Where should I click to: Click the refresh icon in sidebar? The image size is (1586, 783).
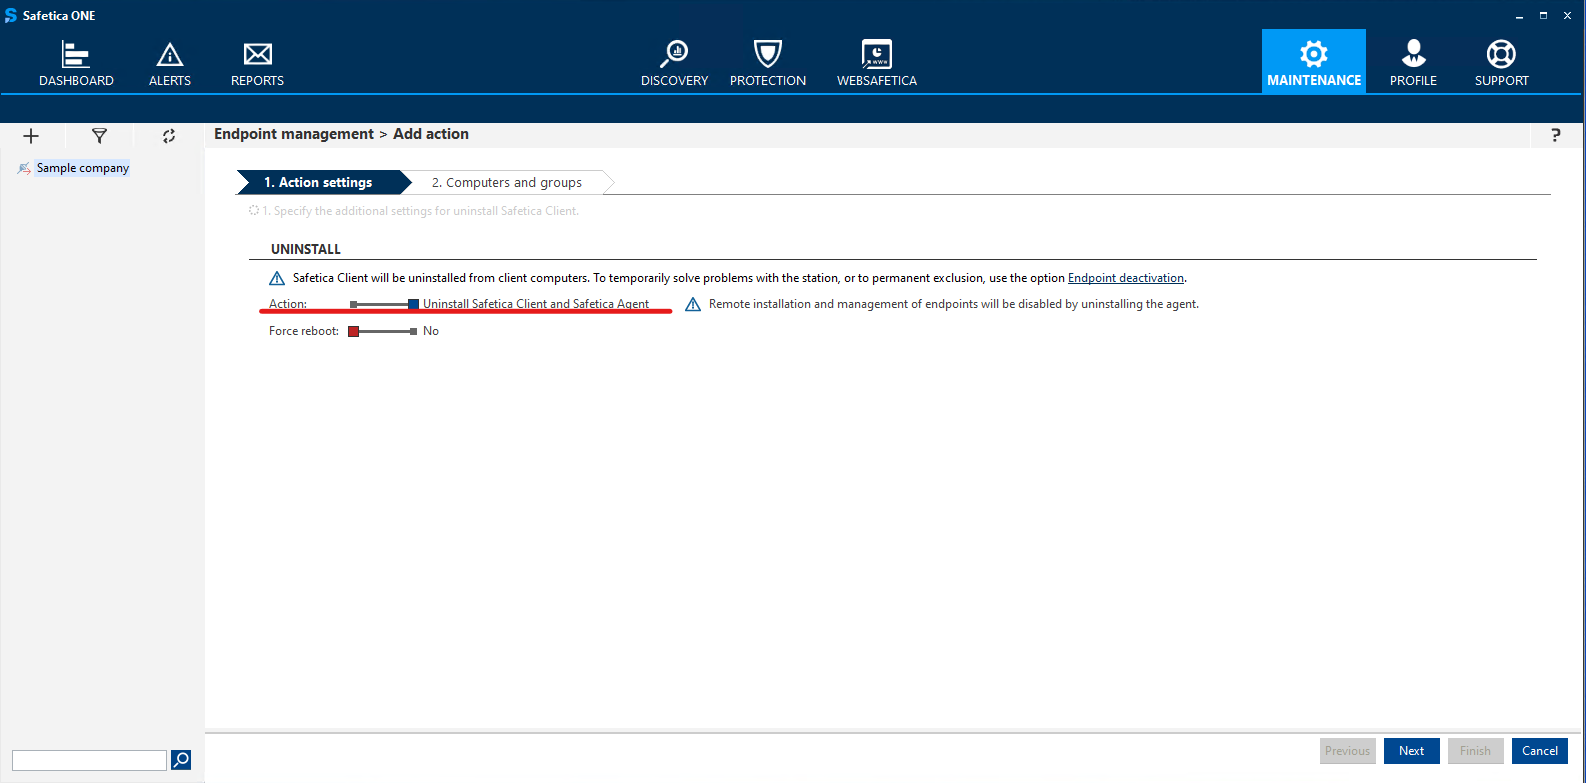pyautogui.click(x=169, y=136)
